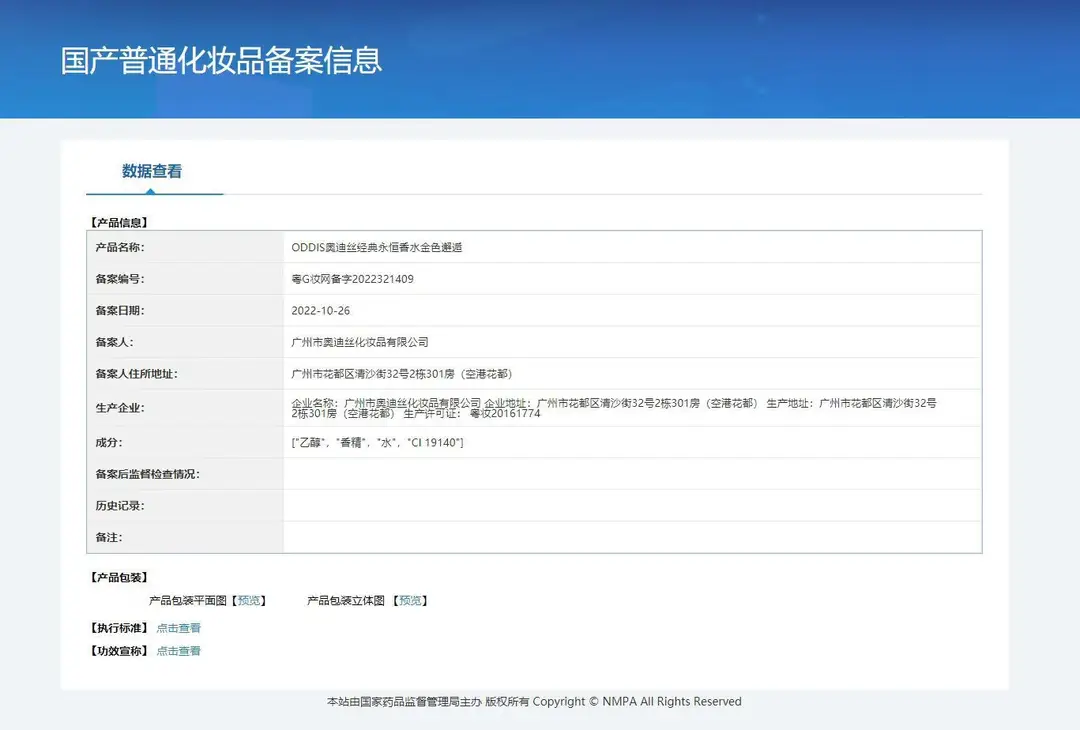Click the 产品包装平面图 label text
1080x730 pixels.
(188, 601)
